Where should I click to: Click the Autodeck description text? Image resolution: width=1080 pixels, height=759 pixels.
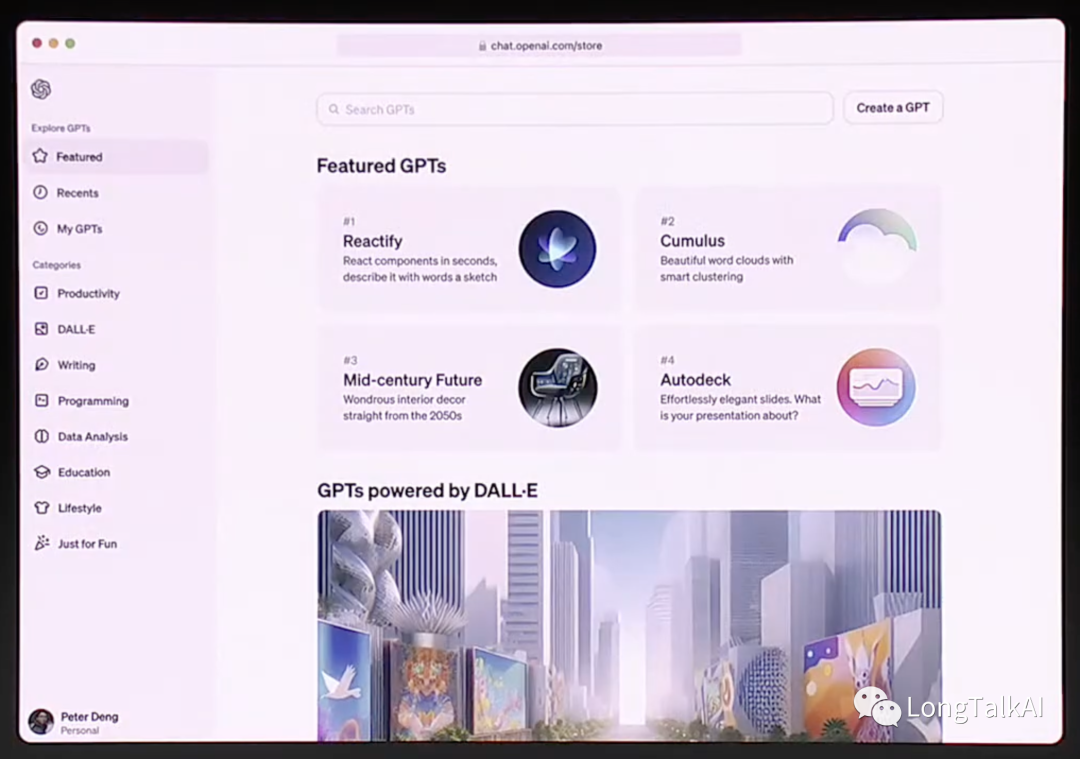[x=740, y=407]
